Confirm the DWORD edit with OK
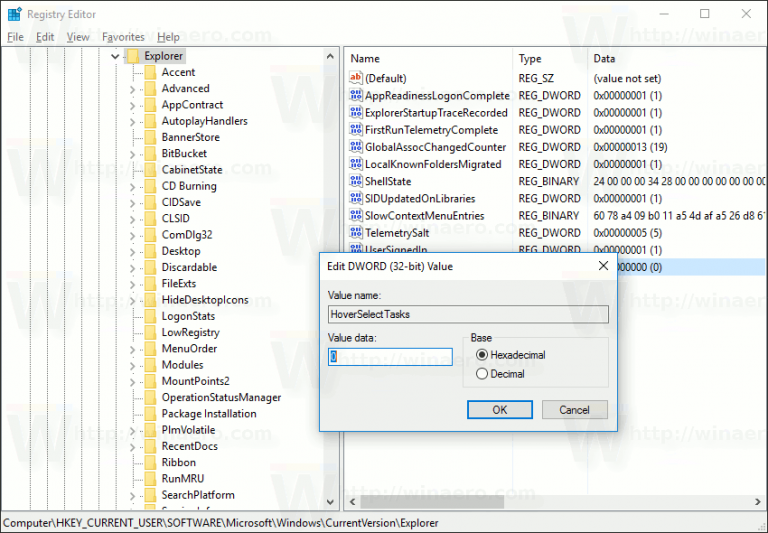This screenshot has width=768, height=533. tap(500, 410)
